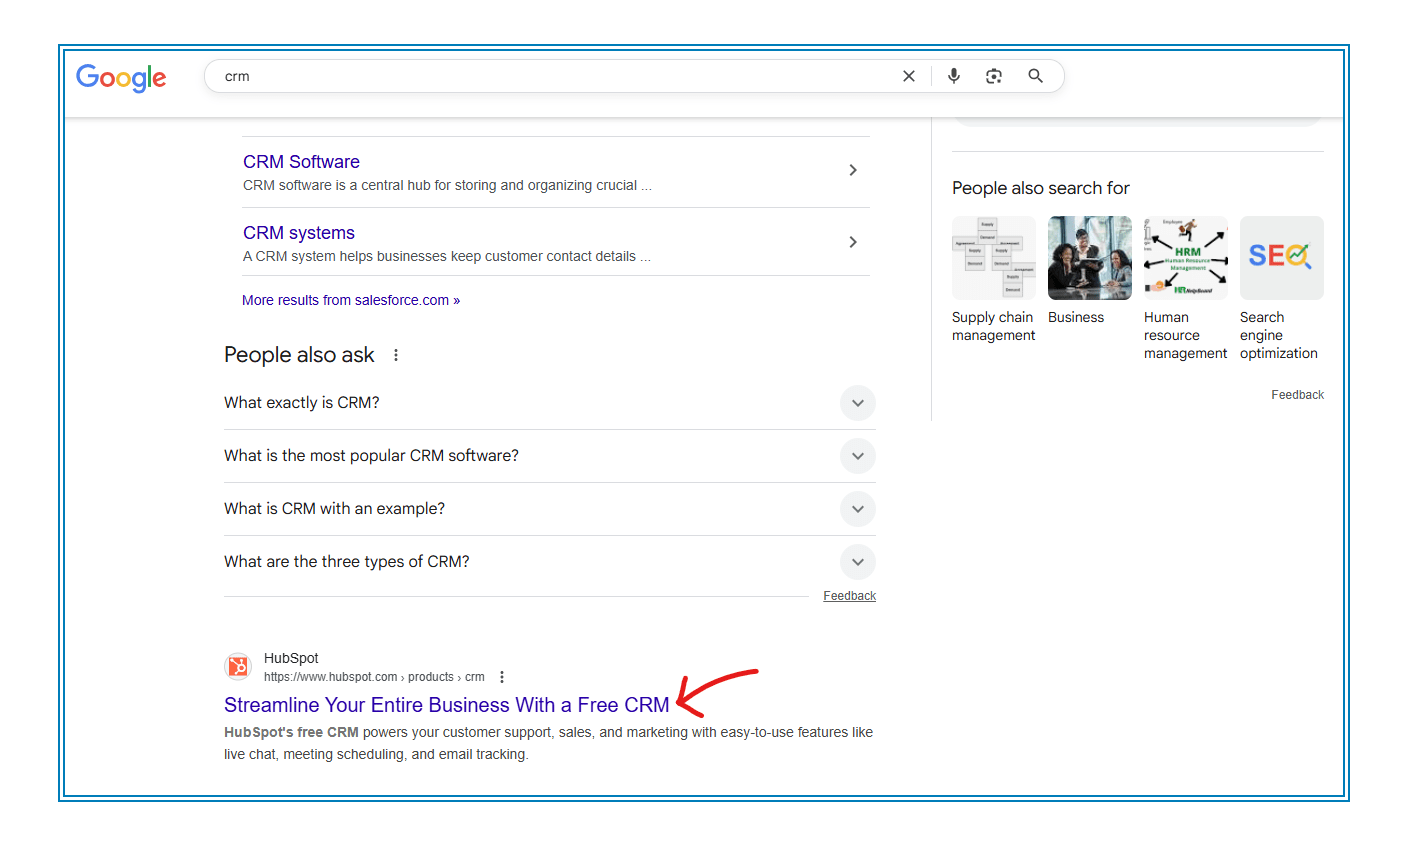1408x845 pixels.
Task: Click the HubSpot favicon
Action: (x=238, y=666)
